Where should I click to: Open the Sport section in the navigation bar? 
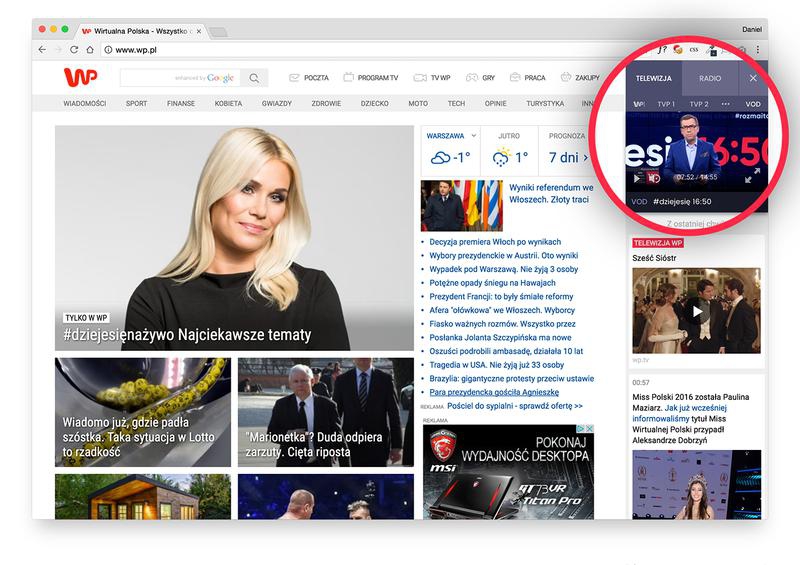click(x=136, y=103)
